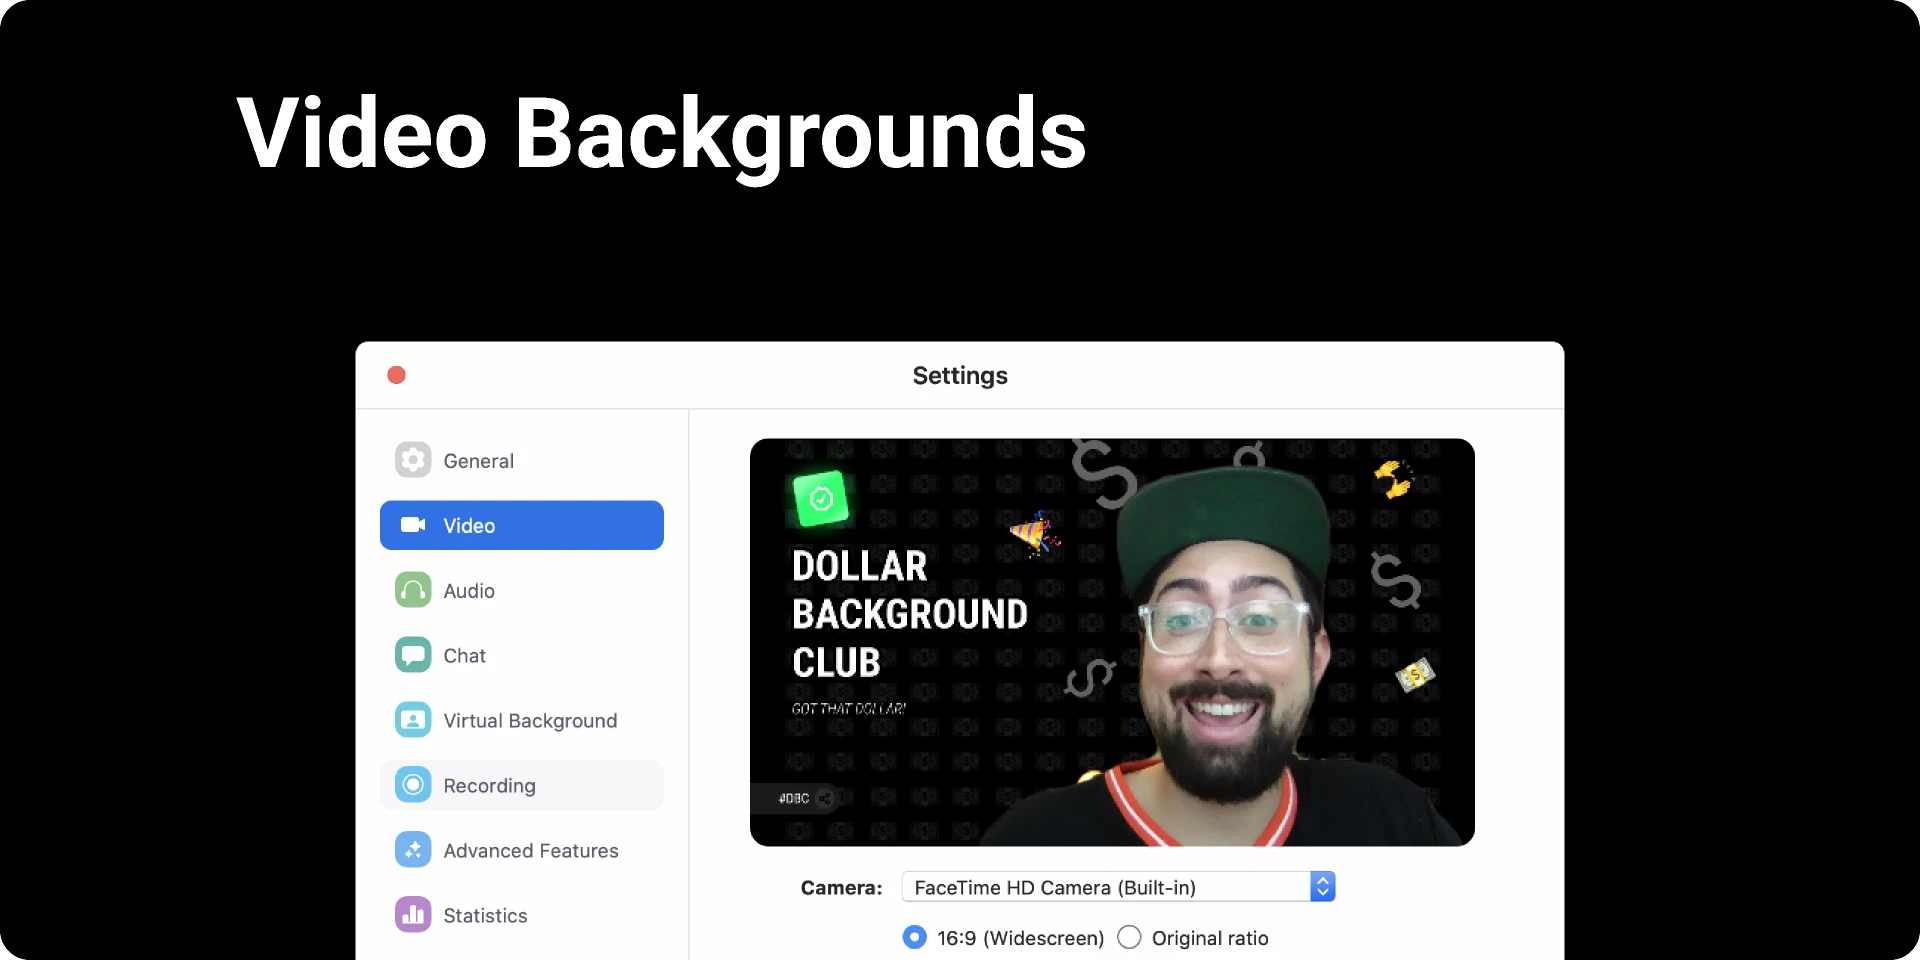Open the General settings tab

522,460
